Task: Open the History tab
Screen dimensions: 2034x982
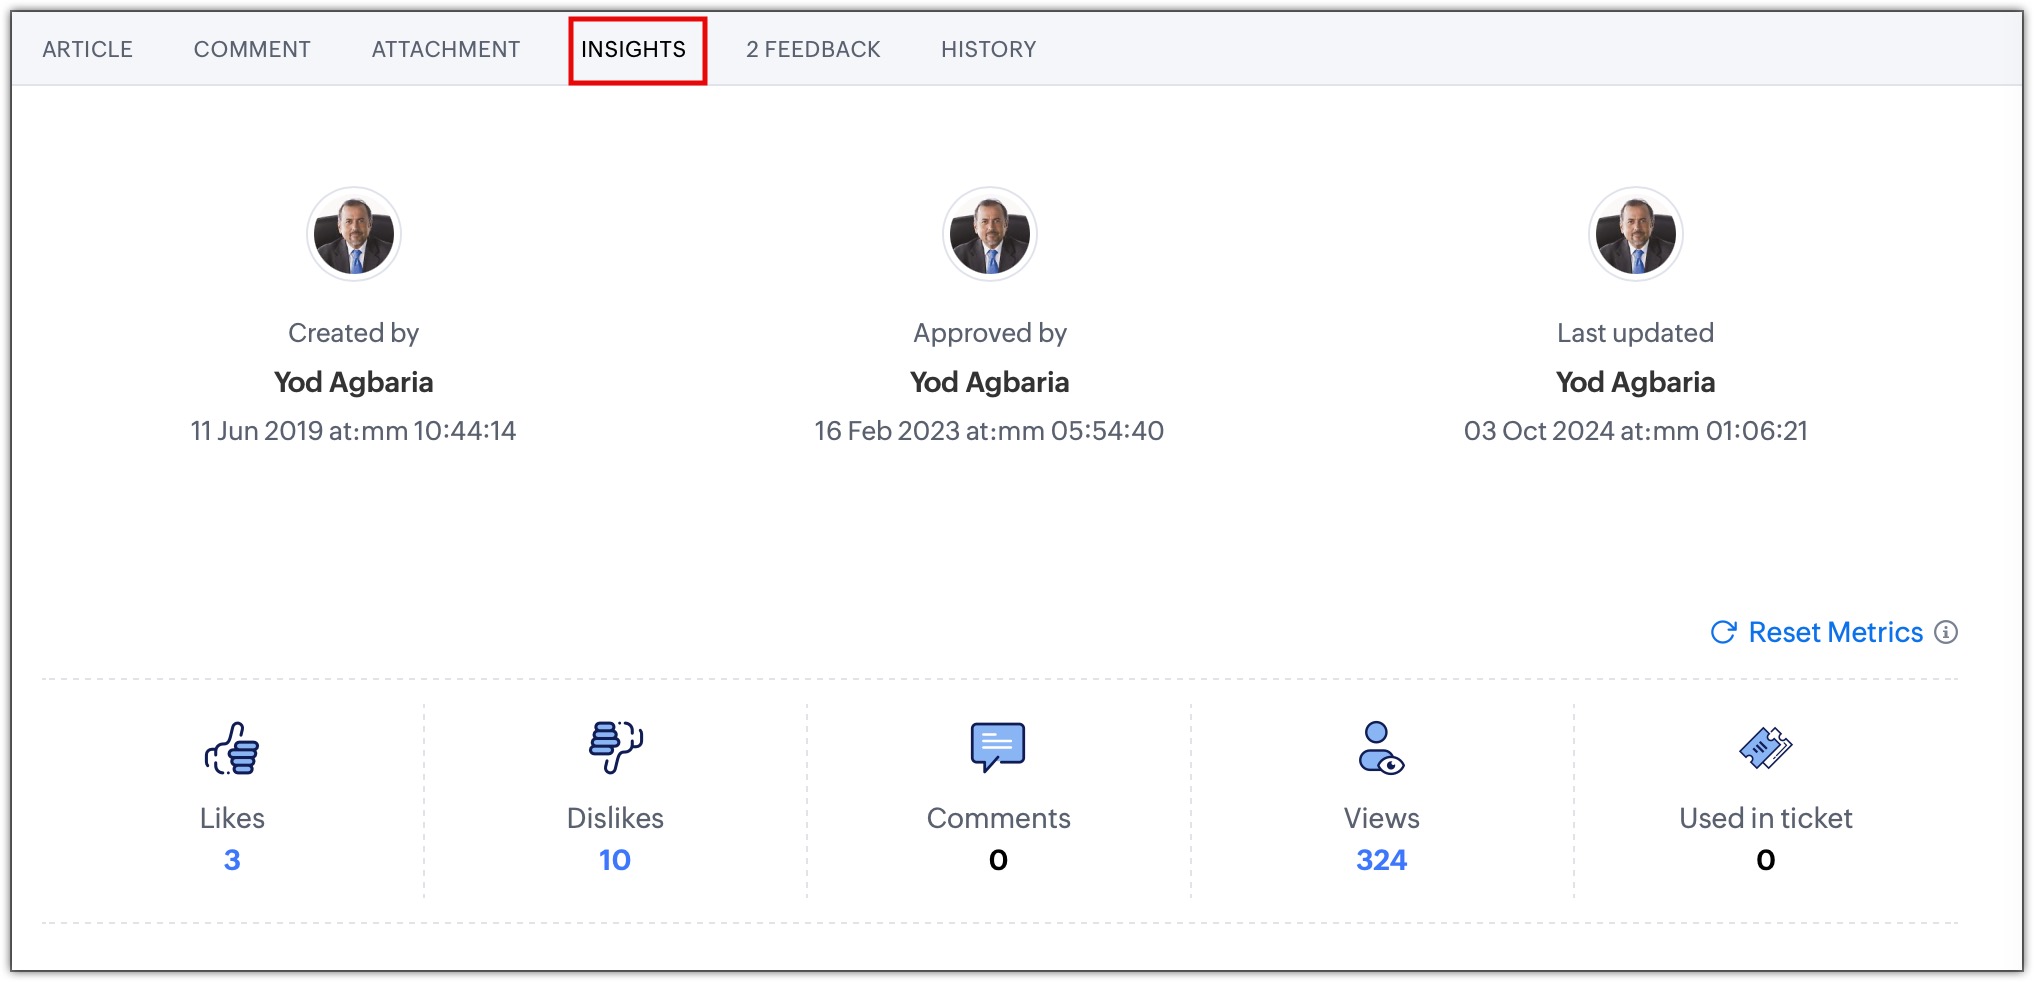Action: (x=988, y=49)
